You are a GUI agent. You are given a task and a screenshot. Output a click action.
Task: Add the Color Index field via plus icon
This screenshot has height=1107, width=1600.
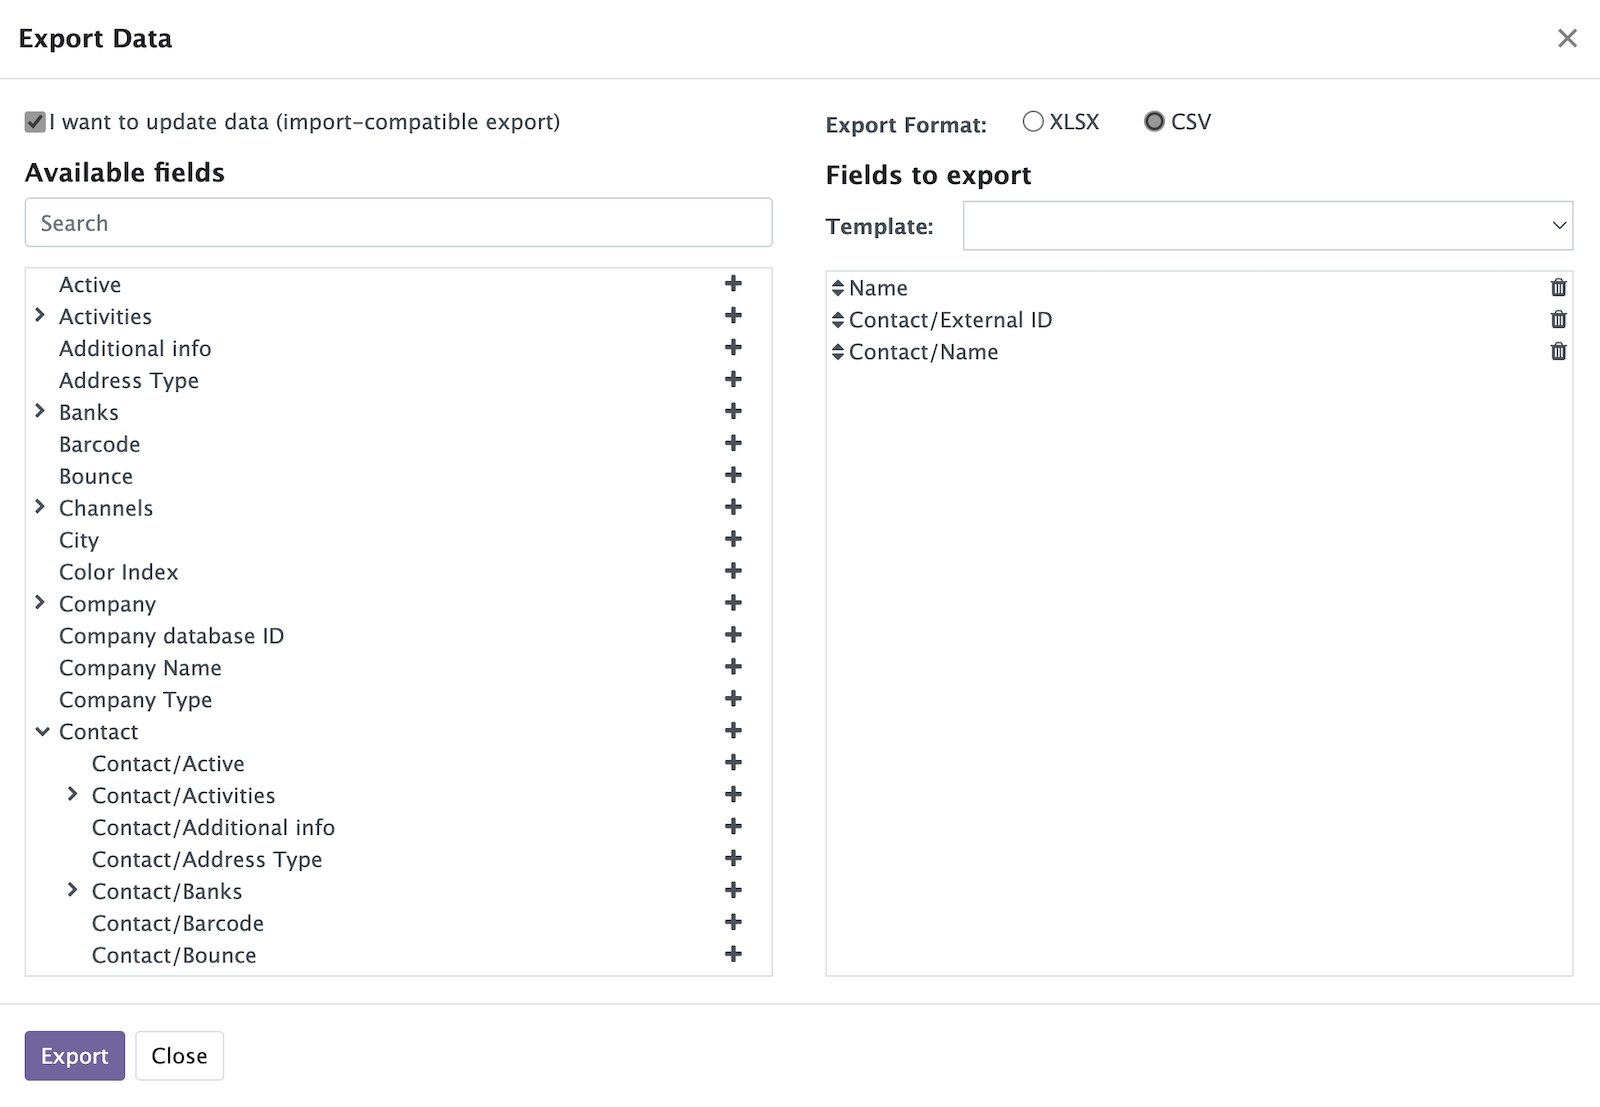click(x=733, y=571)
